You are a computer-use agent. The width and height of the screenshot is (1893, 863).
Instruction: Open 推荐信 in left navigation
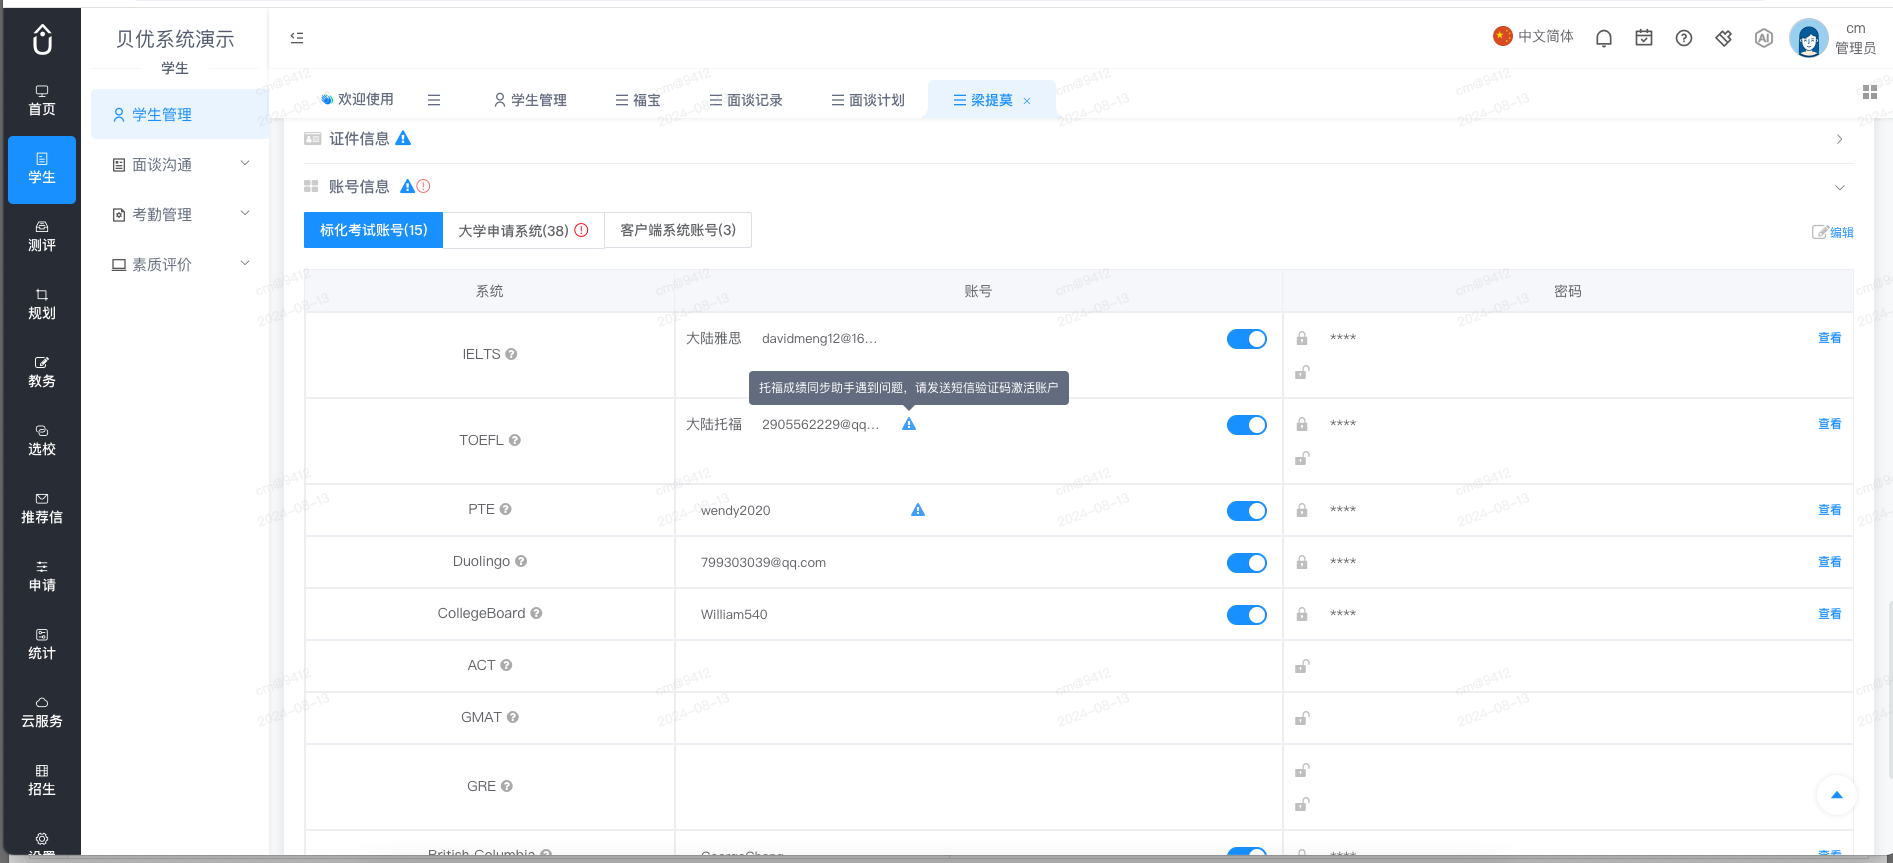point(42,508)
